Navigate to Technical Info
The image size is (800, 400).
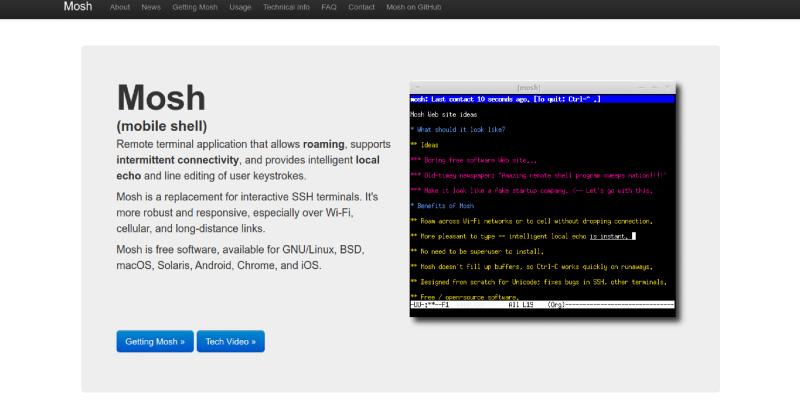click(x=288, y=7)
